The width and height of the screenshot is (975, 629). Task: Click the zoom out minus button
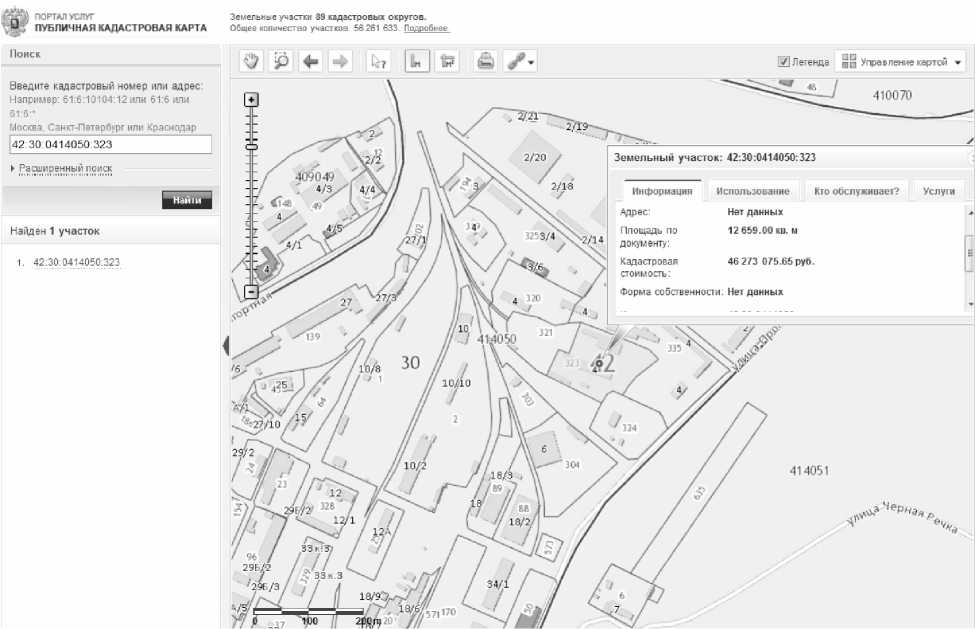coord(252,292)
